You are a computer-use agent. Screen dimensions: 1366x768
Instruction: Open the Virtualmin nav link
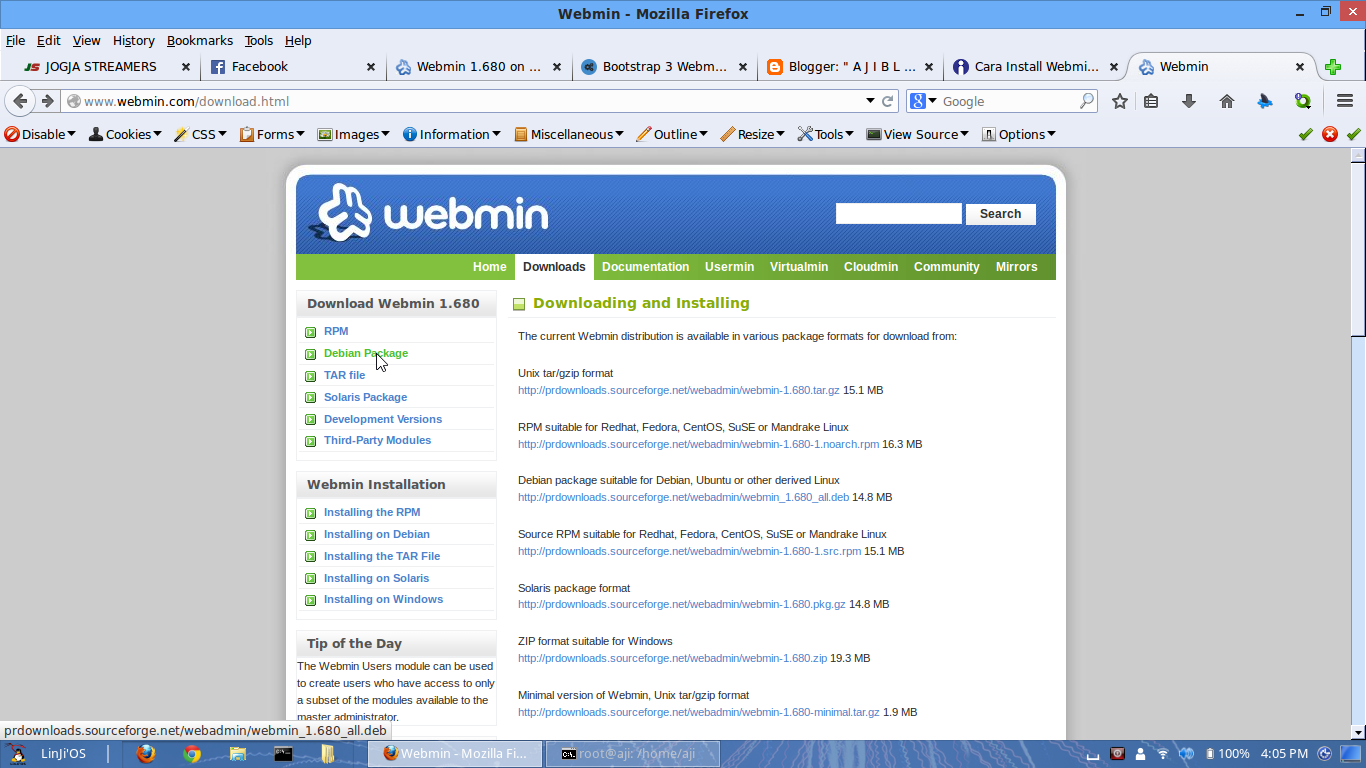click(x=799, y=267)
